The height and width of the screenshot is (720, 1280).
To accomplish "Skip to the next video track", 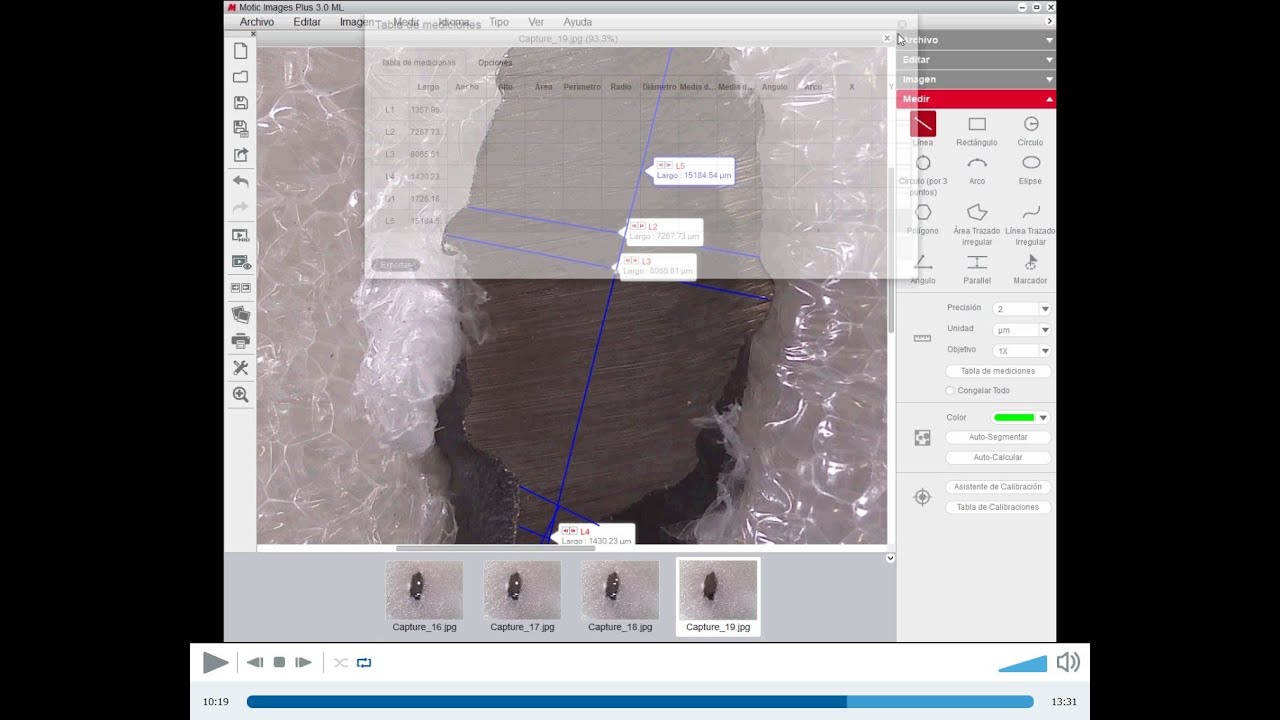I will point(304,662).
